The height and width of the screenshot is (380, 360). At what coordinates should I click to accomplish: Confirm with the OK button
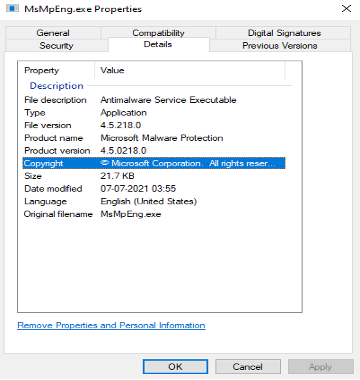tap(175, 367)
